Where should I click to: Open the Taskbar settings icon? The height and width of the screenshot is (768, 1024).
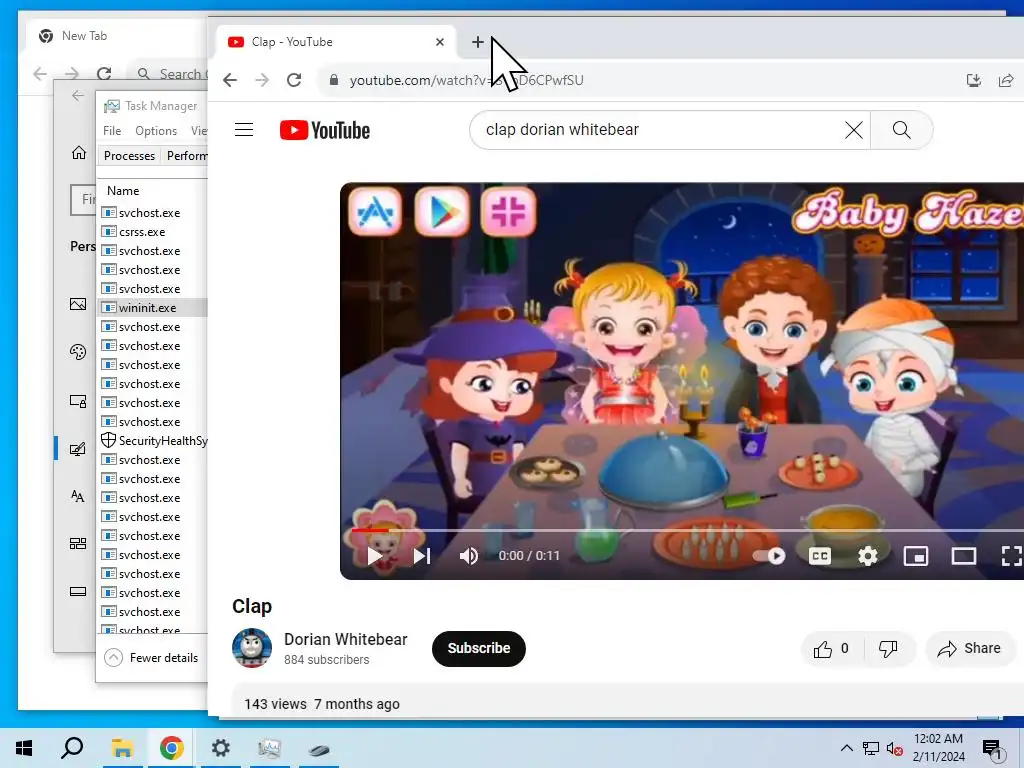[78, 592]
